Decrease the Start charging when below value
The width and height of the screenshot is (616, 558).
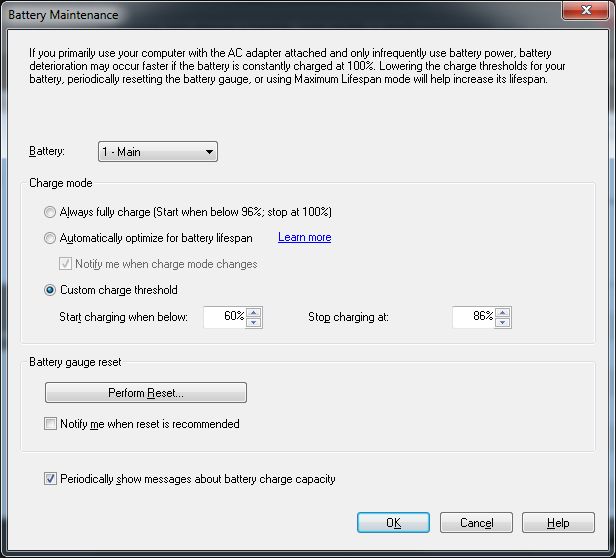(254, 323)
